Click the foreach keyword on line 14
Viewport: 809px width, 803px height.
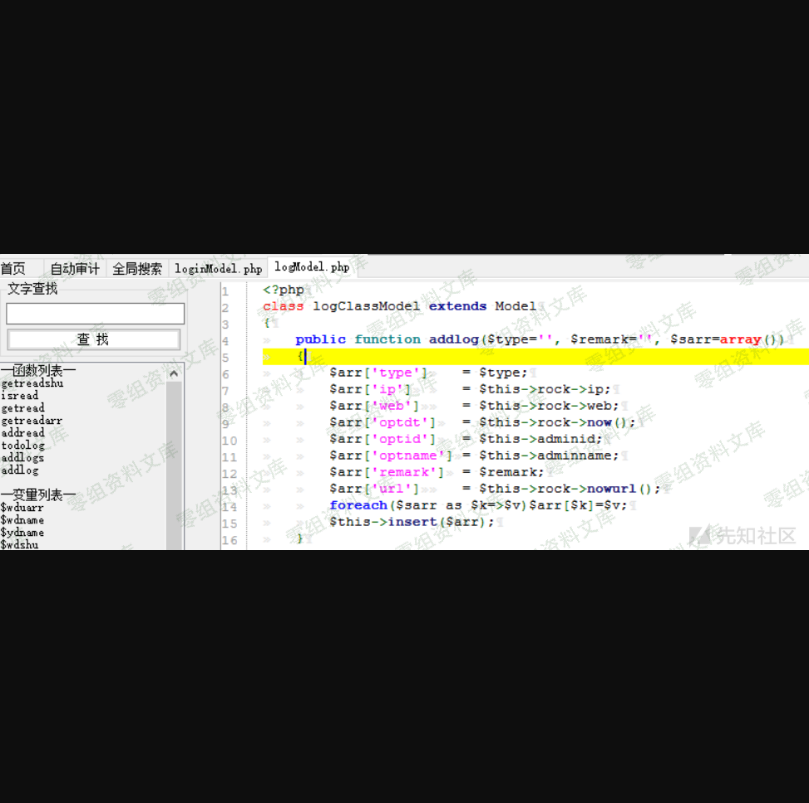pos(357,505)
